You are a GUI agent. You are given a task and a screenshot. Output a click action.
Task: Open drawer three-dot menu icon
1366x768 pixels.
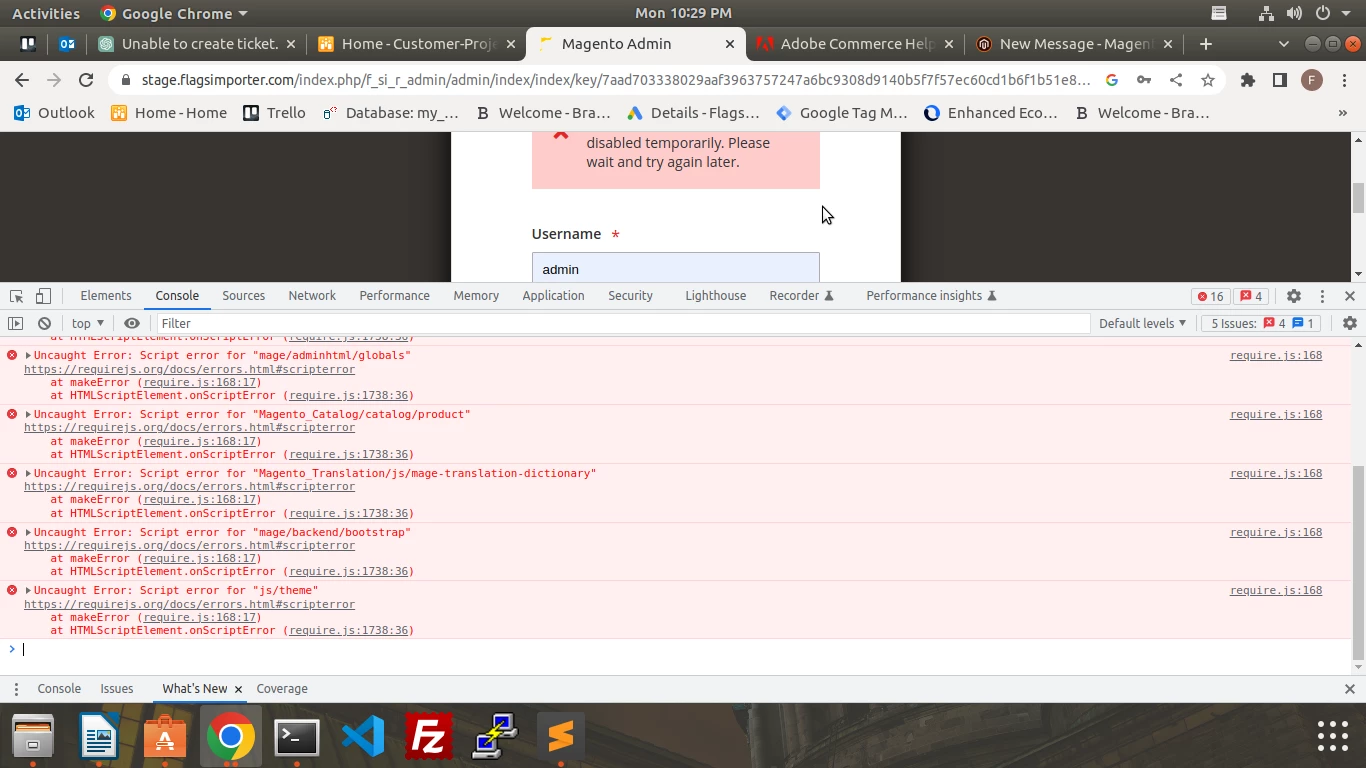(16, 689)
